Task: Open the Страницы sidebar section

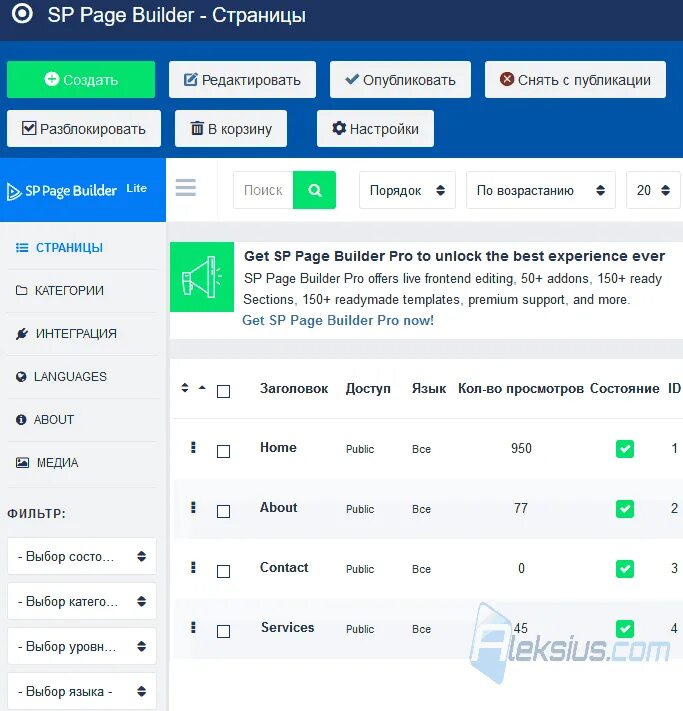Action: click(x=59, y=248)
